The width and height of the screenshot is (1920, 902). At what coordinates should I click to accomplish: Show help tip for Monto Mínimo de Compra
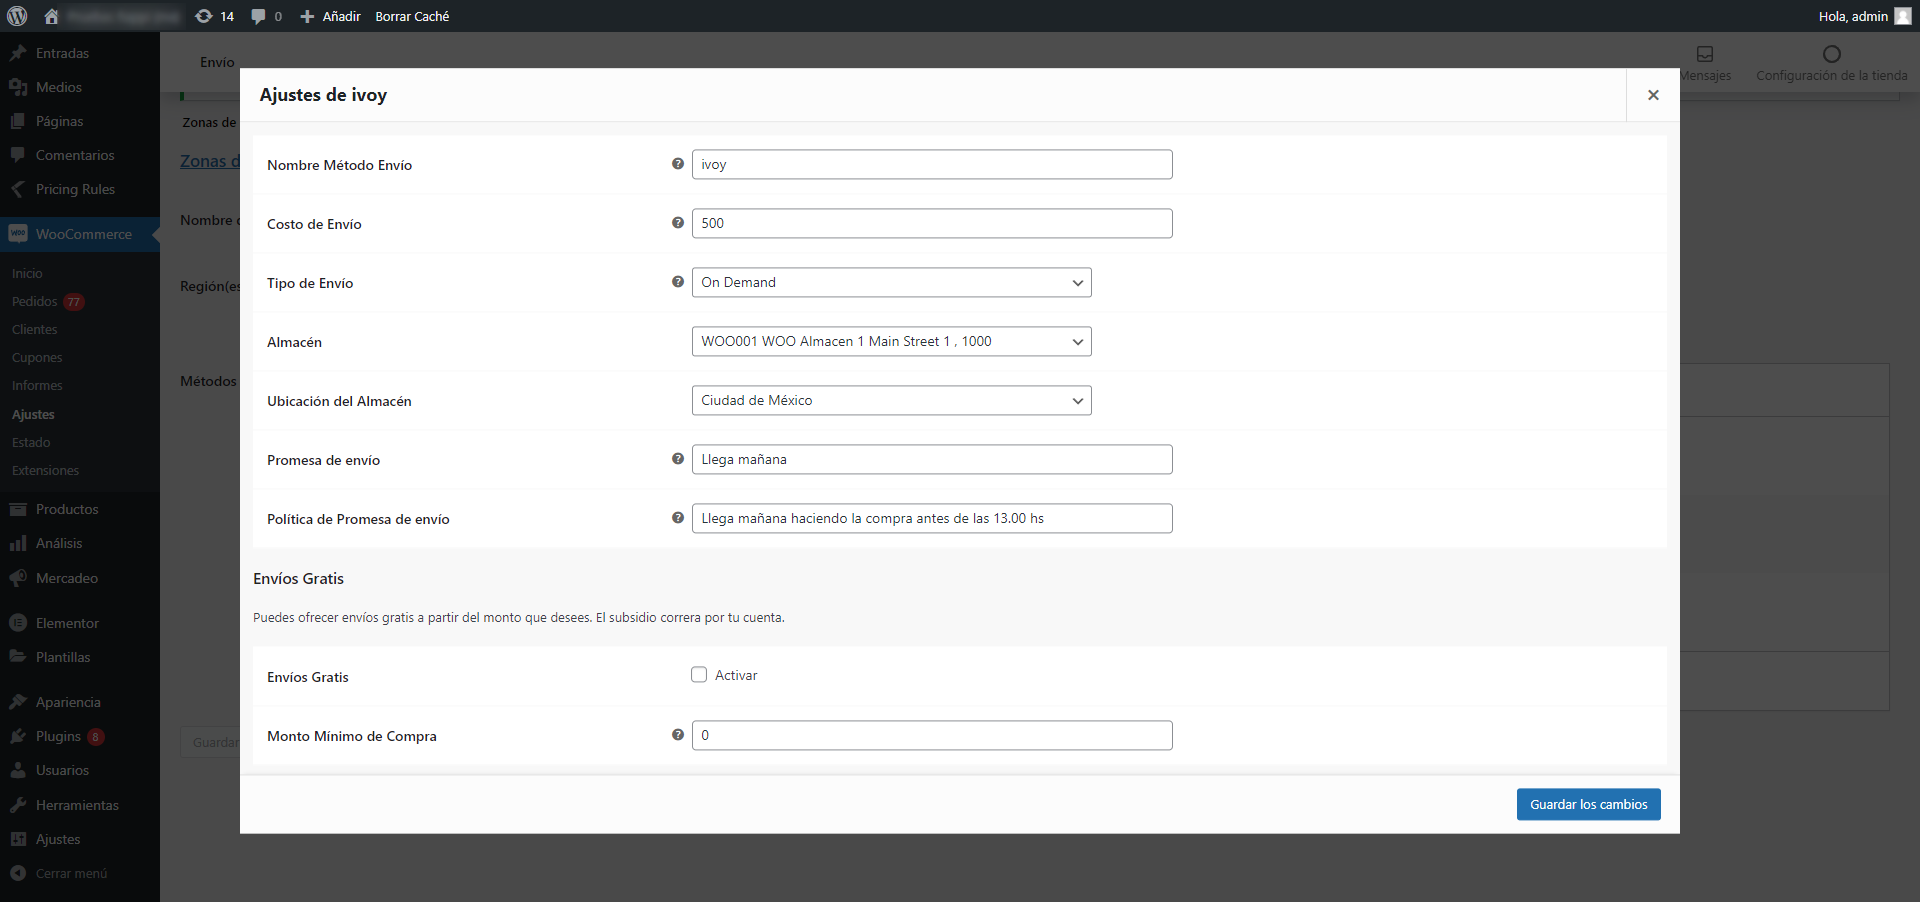[678, 735]
